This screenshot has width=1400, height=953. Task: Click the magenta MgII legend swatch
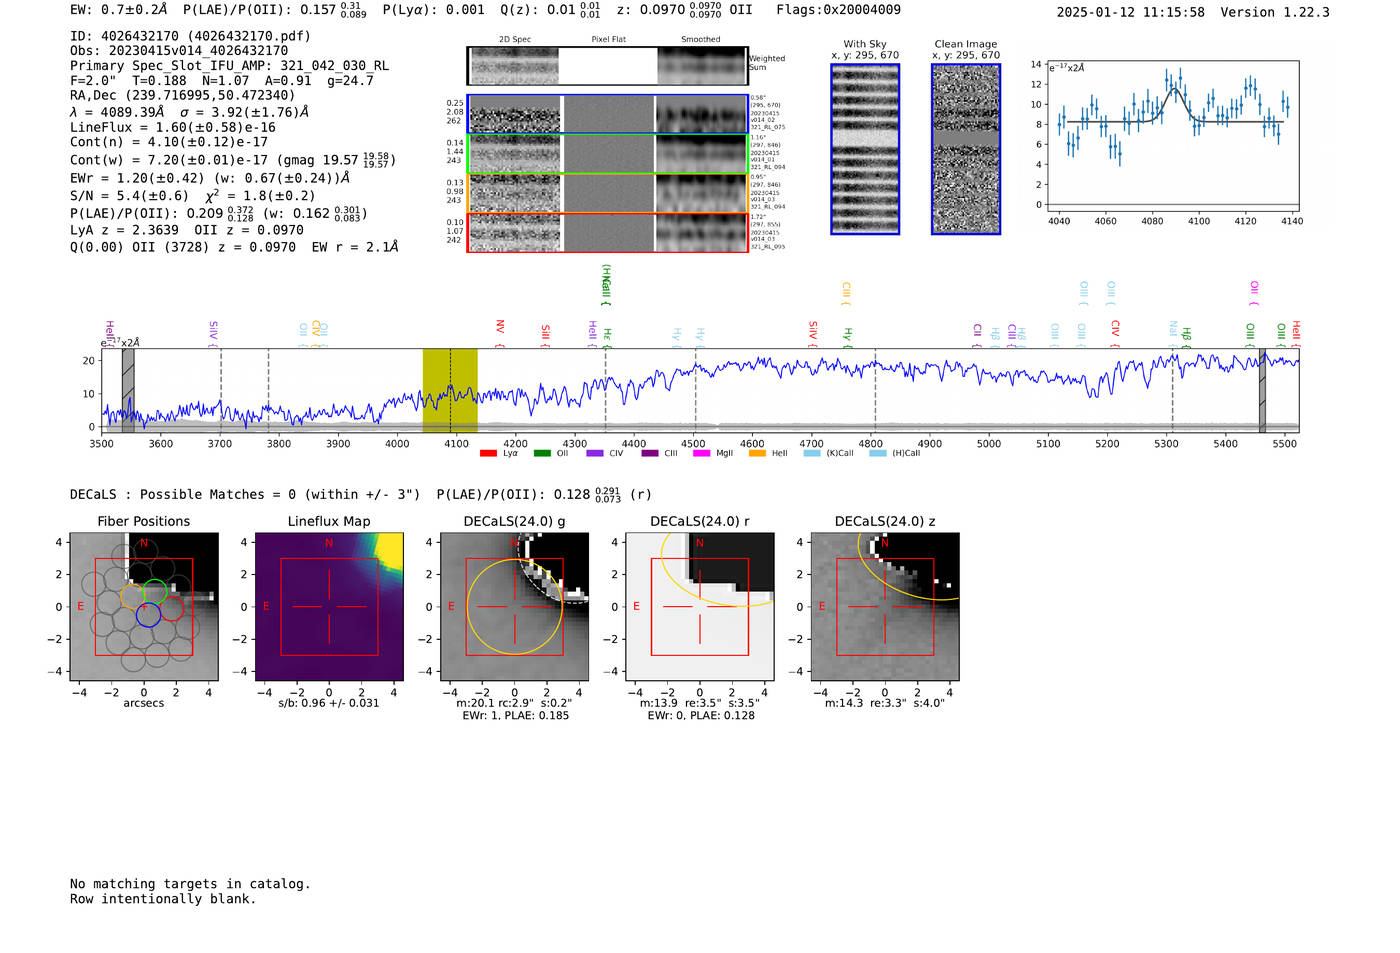[701, 453]
